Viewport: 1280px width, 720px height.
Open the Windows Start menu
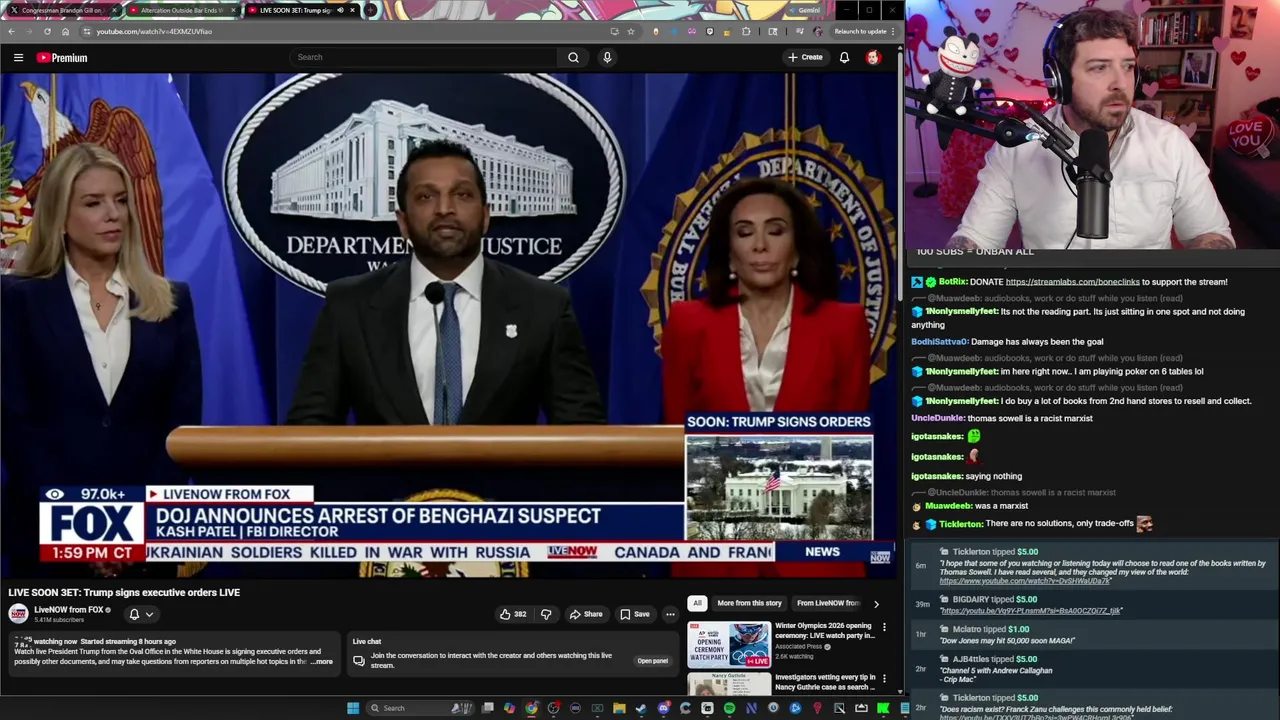point(352,708)
